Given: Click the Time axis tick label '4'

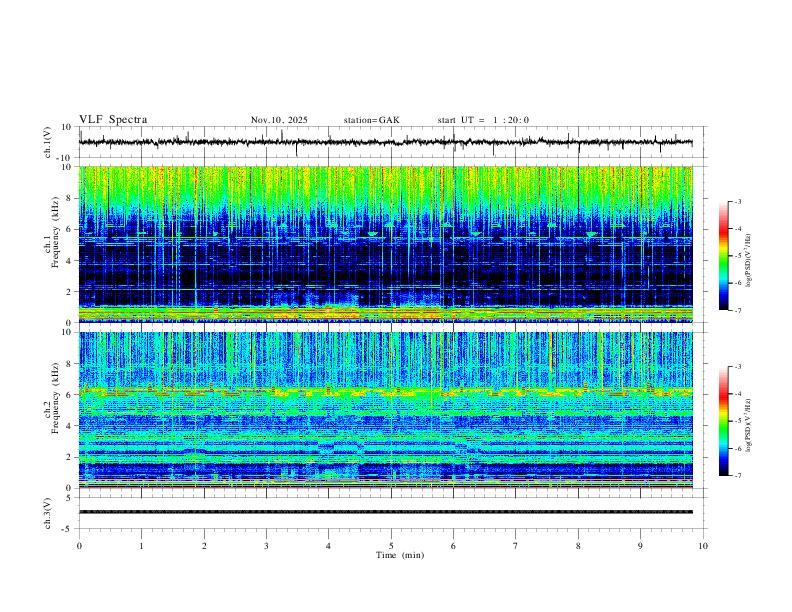Looking at the screenshot, I should (328, 546).
